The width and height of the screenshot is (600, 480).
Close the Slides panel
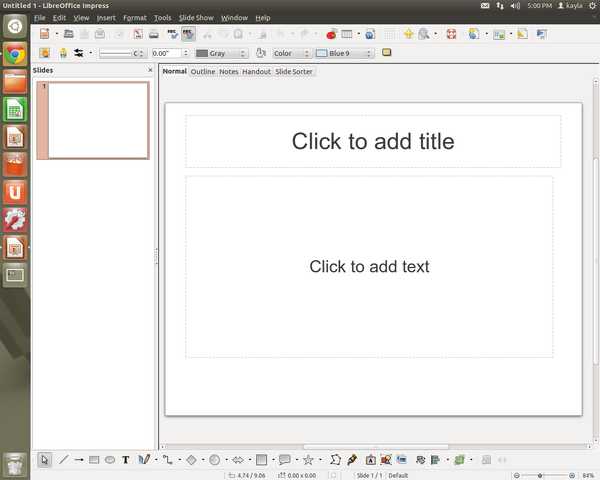[x=150, y=70]
